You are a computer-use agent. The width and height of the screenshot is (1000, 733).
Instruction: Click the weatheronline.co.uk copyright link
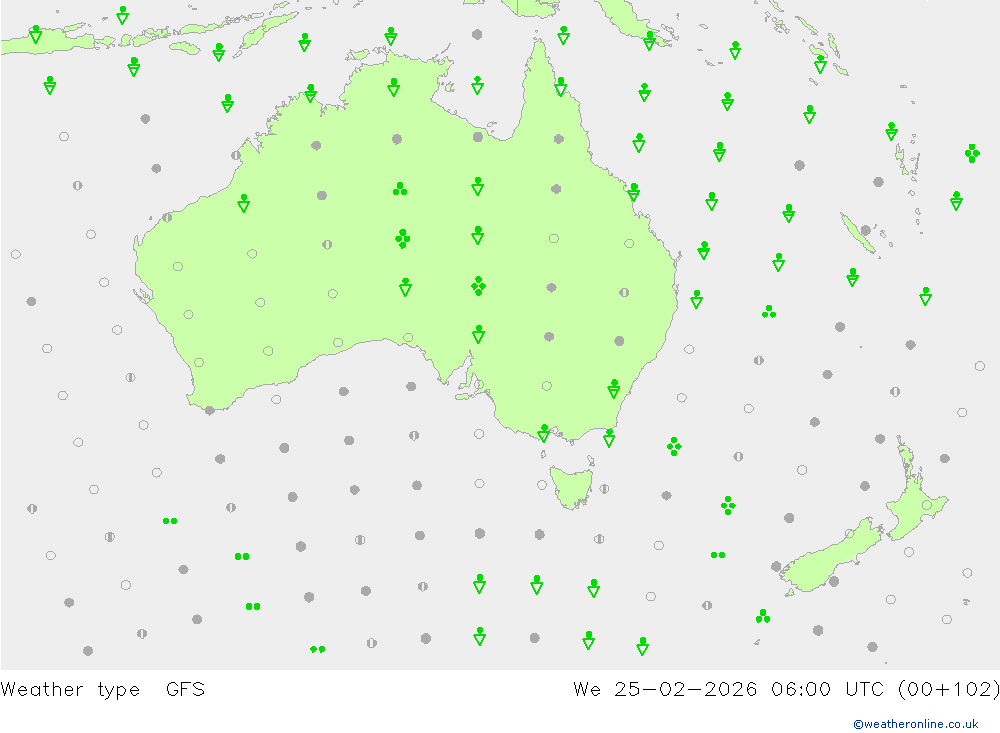coord(915,723)
